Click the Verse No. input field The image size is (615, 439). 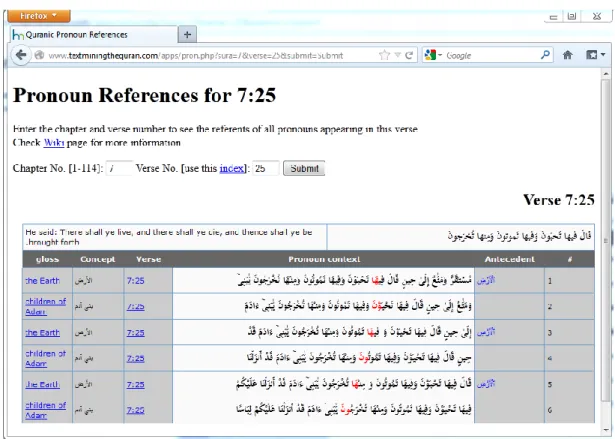pyautogui.click(x=266, y=168)
